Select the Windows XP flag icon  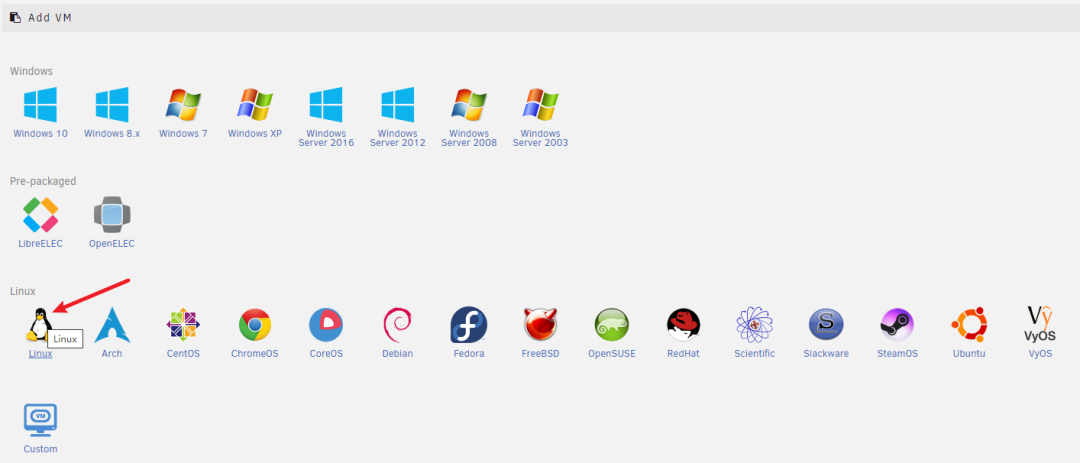coord(255,105)
